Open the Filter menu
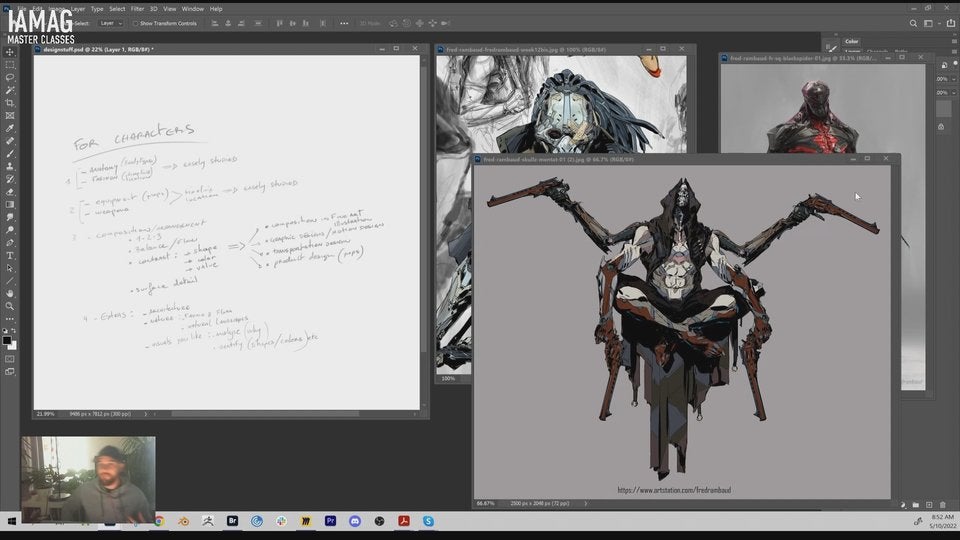Image resolution: width=960 pixels, height=540 pixels. pos(137,9)
